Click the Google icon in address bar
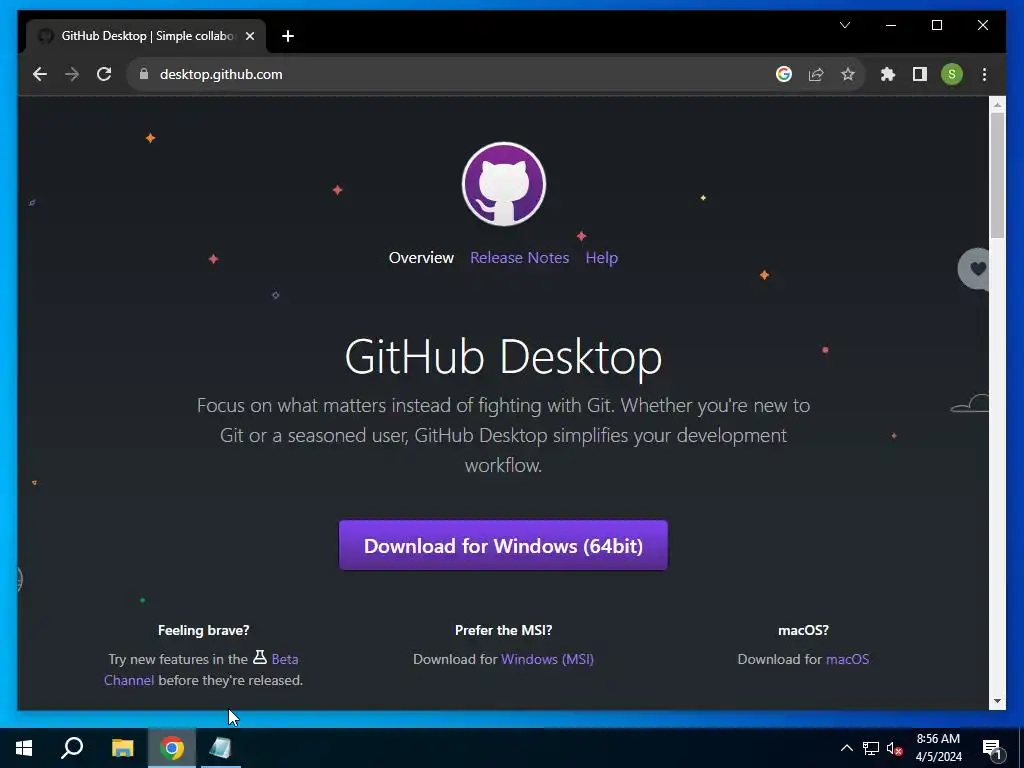Screen dimensions: 1024x768 coord(784,74)
